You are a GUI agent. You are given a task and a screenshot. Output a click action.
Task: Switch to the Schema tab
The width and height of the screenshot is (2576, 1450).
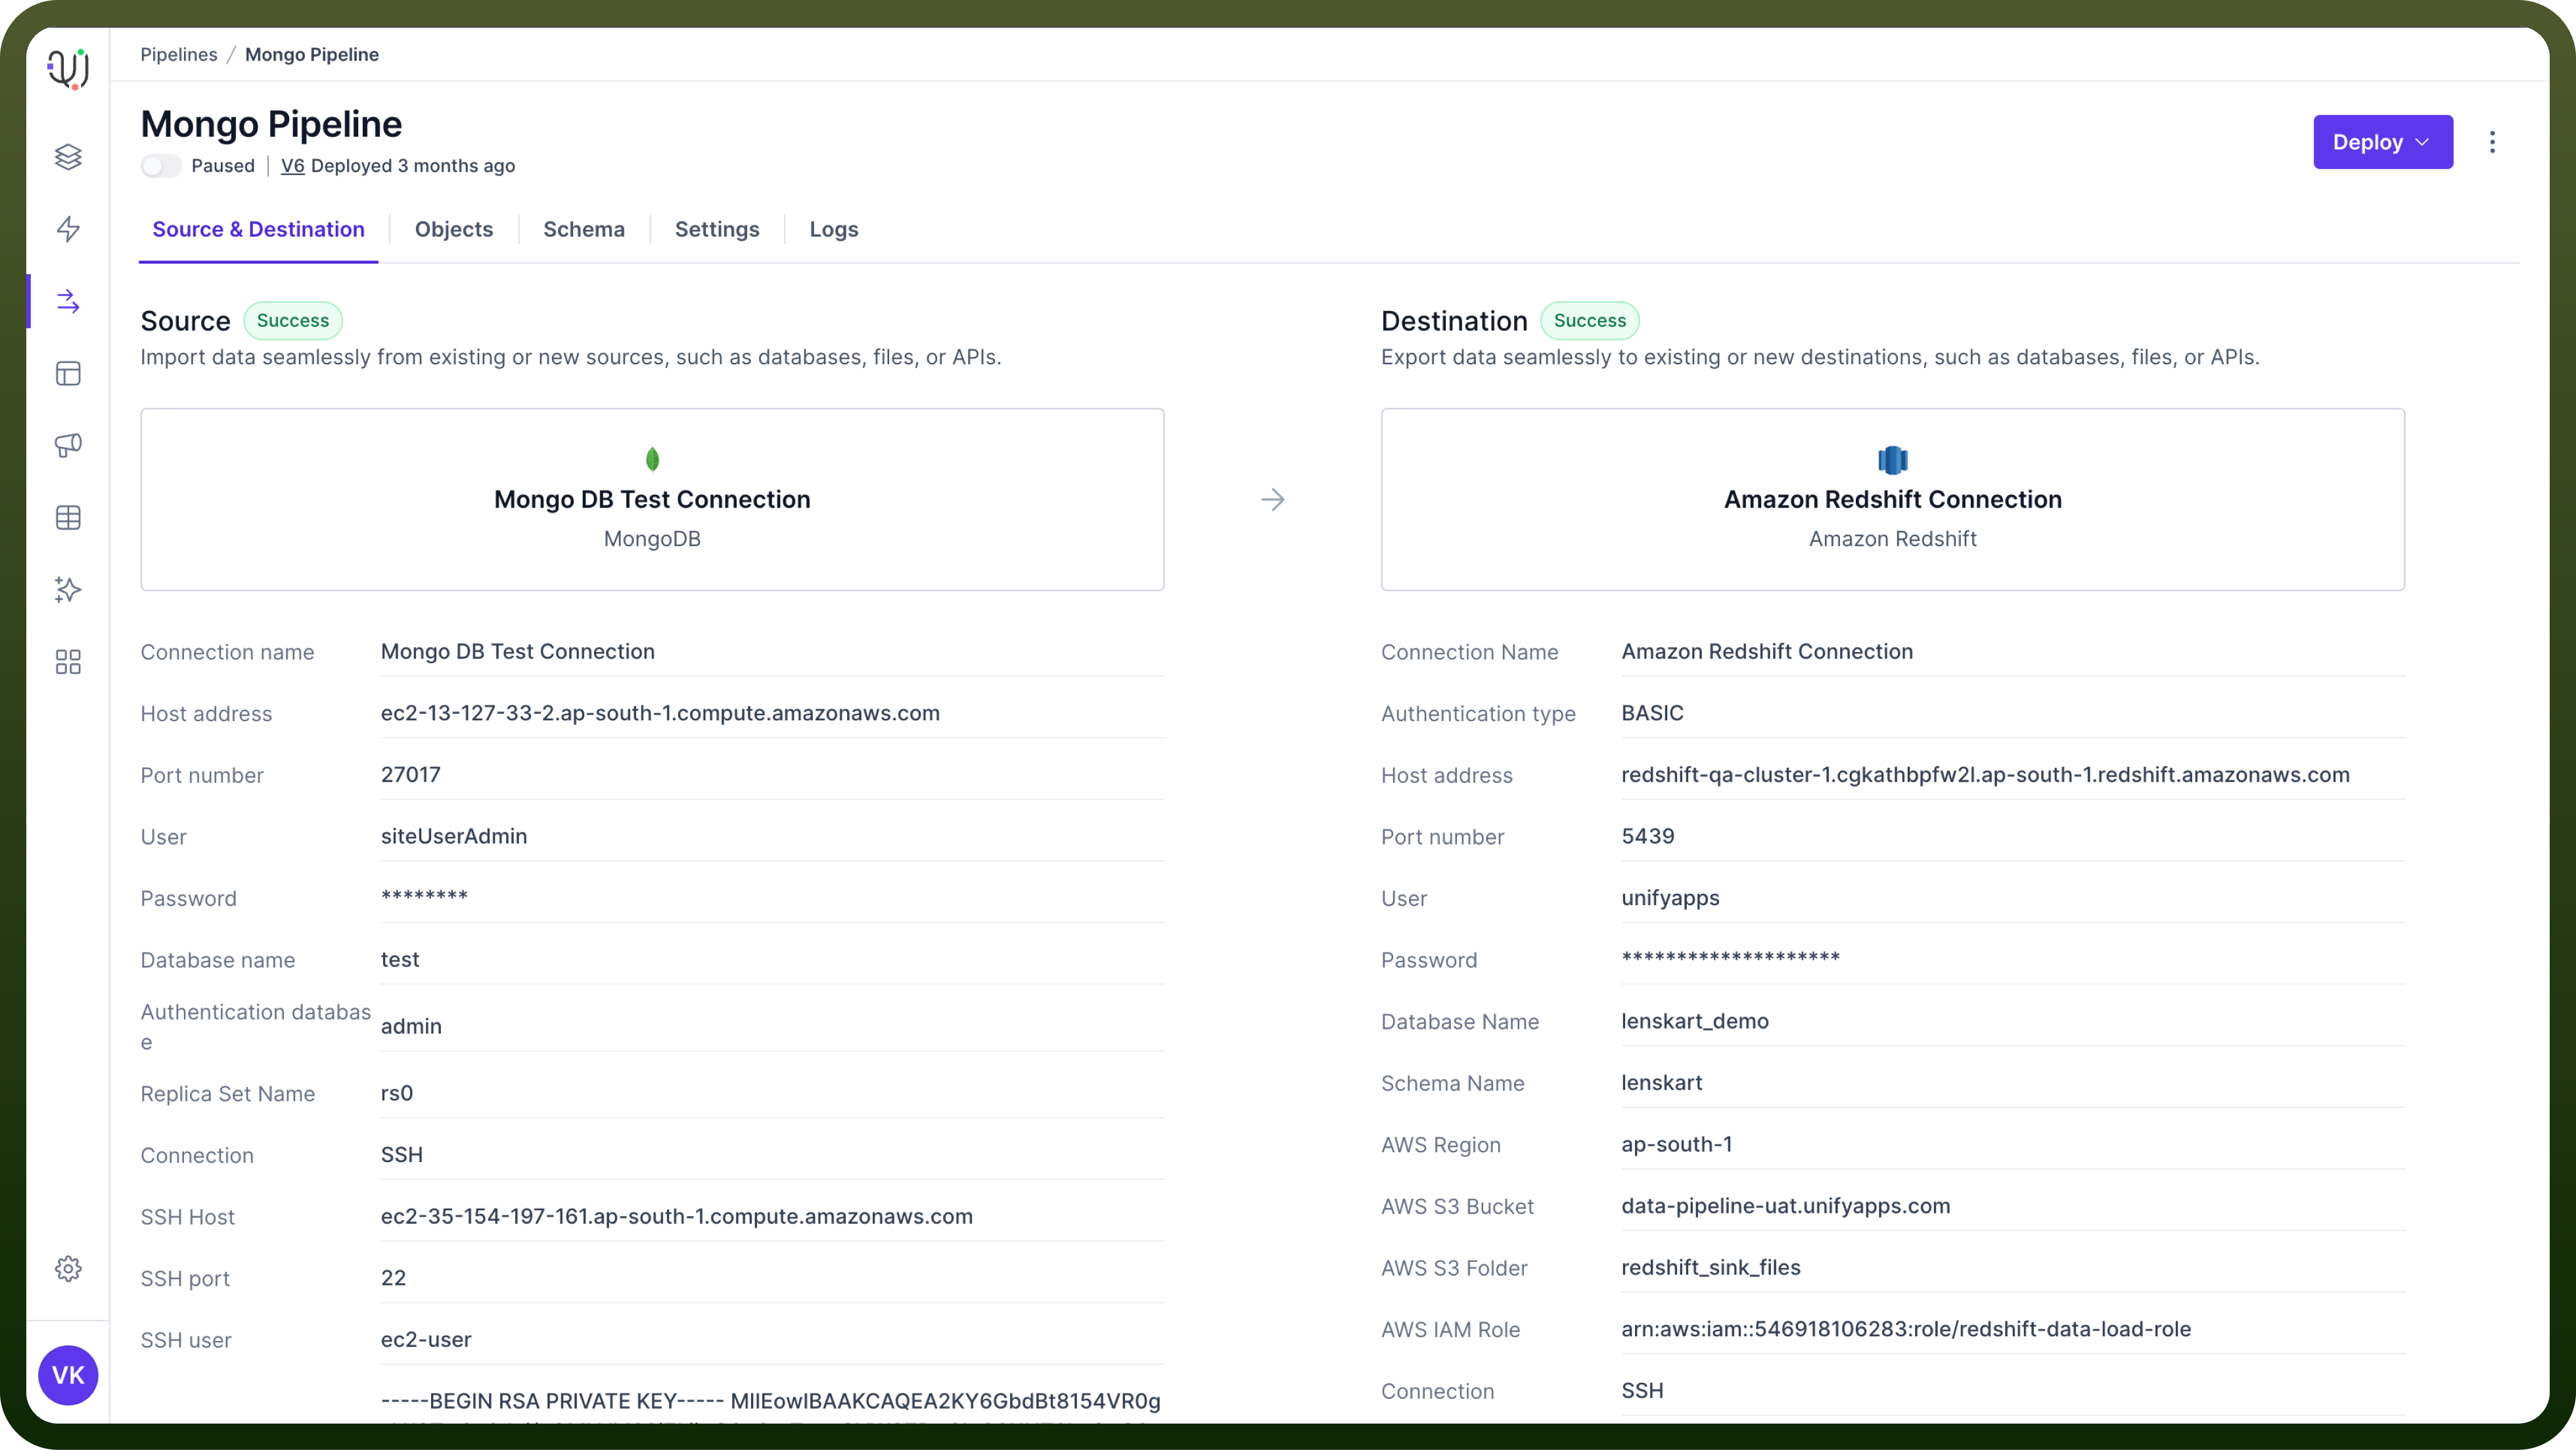(x=584, y=229)
